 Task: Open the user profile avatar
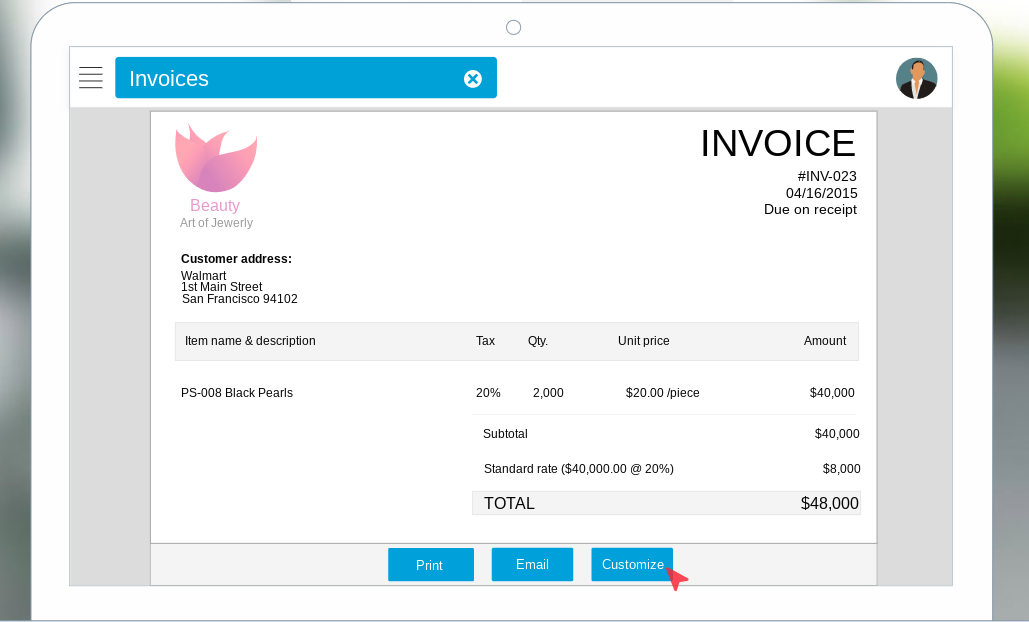[916, 78]
